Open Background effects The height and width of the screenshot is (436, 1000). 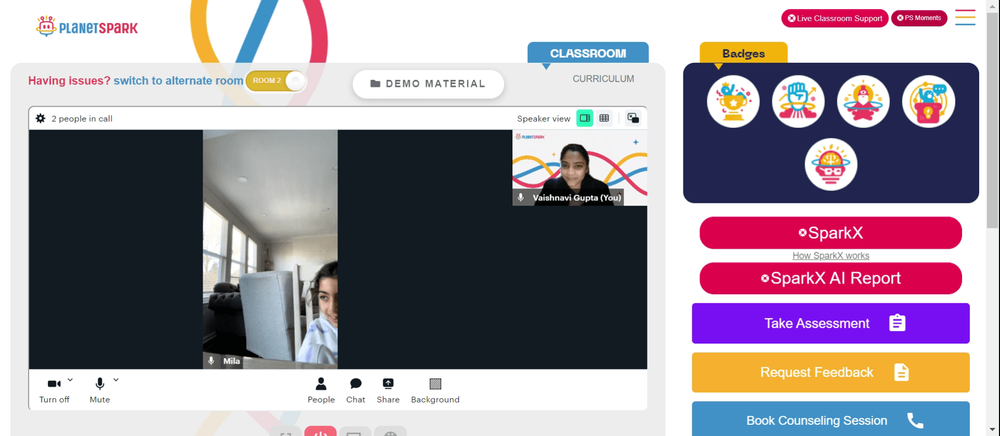click(435, 390)
